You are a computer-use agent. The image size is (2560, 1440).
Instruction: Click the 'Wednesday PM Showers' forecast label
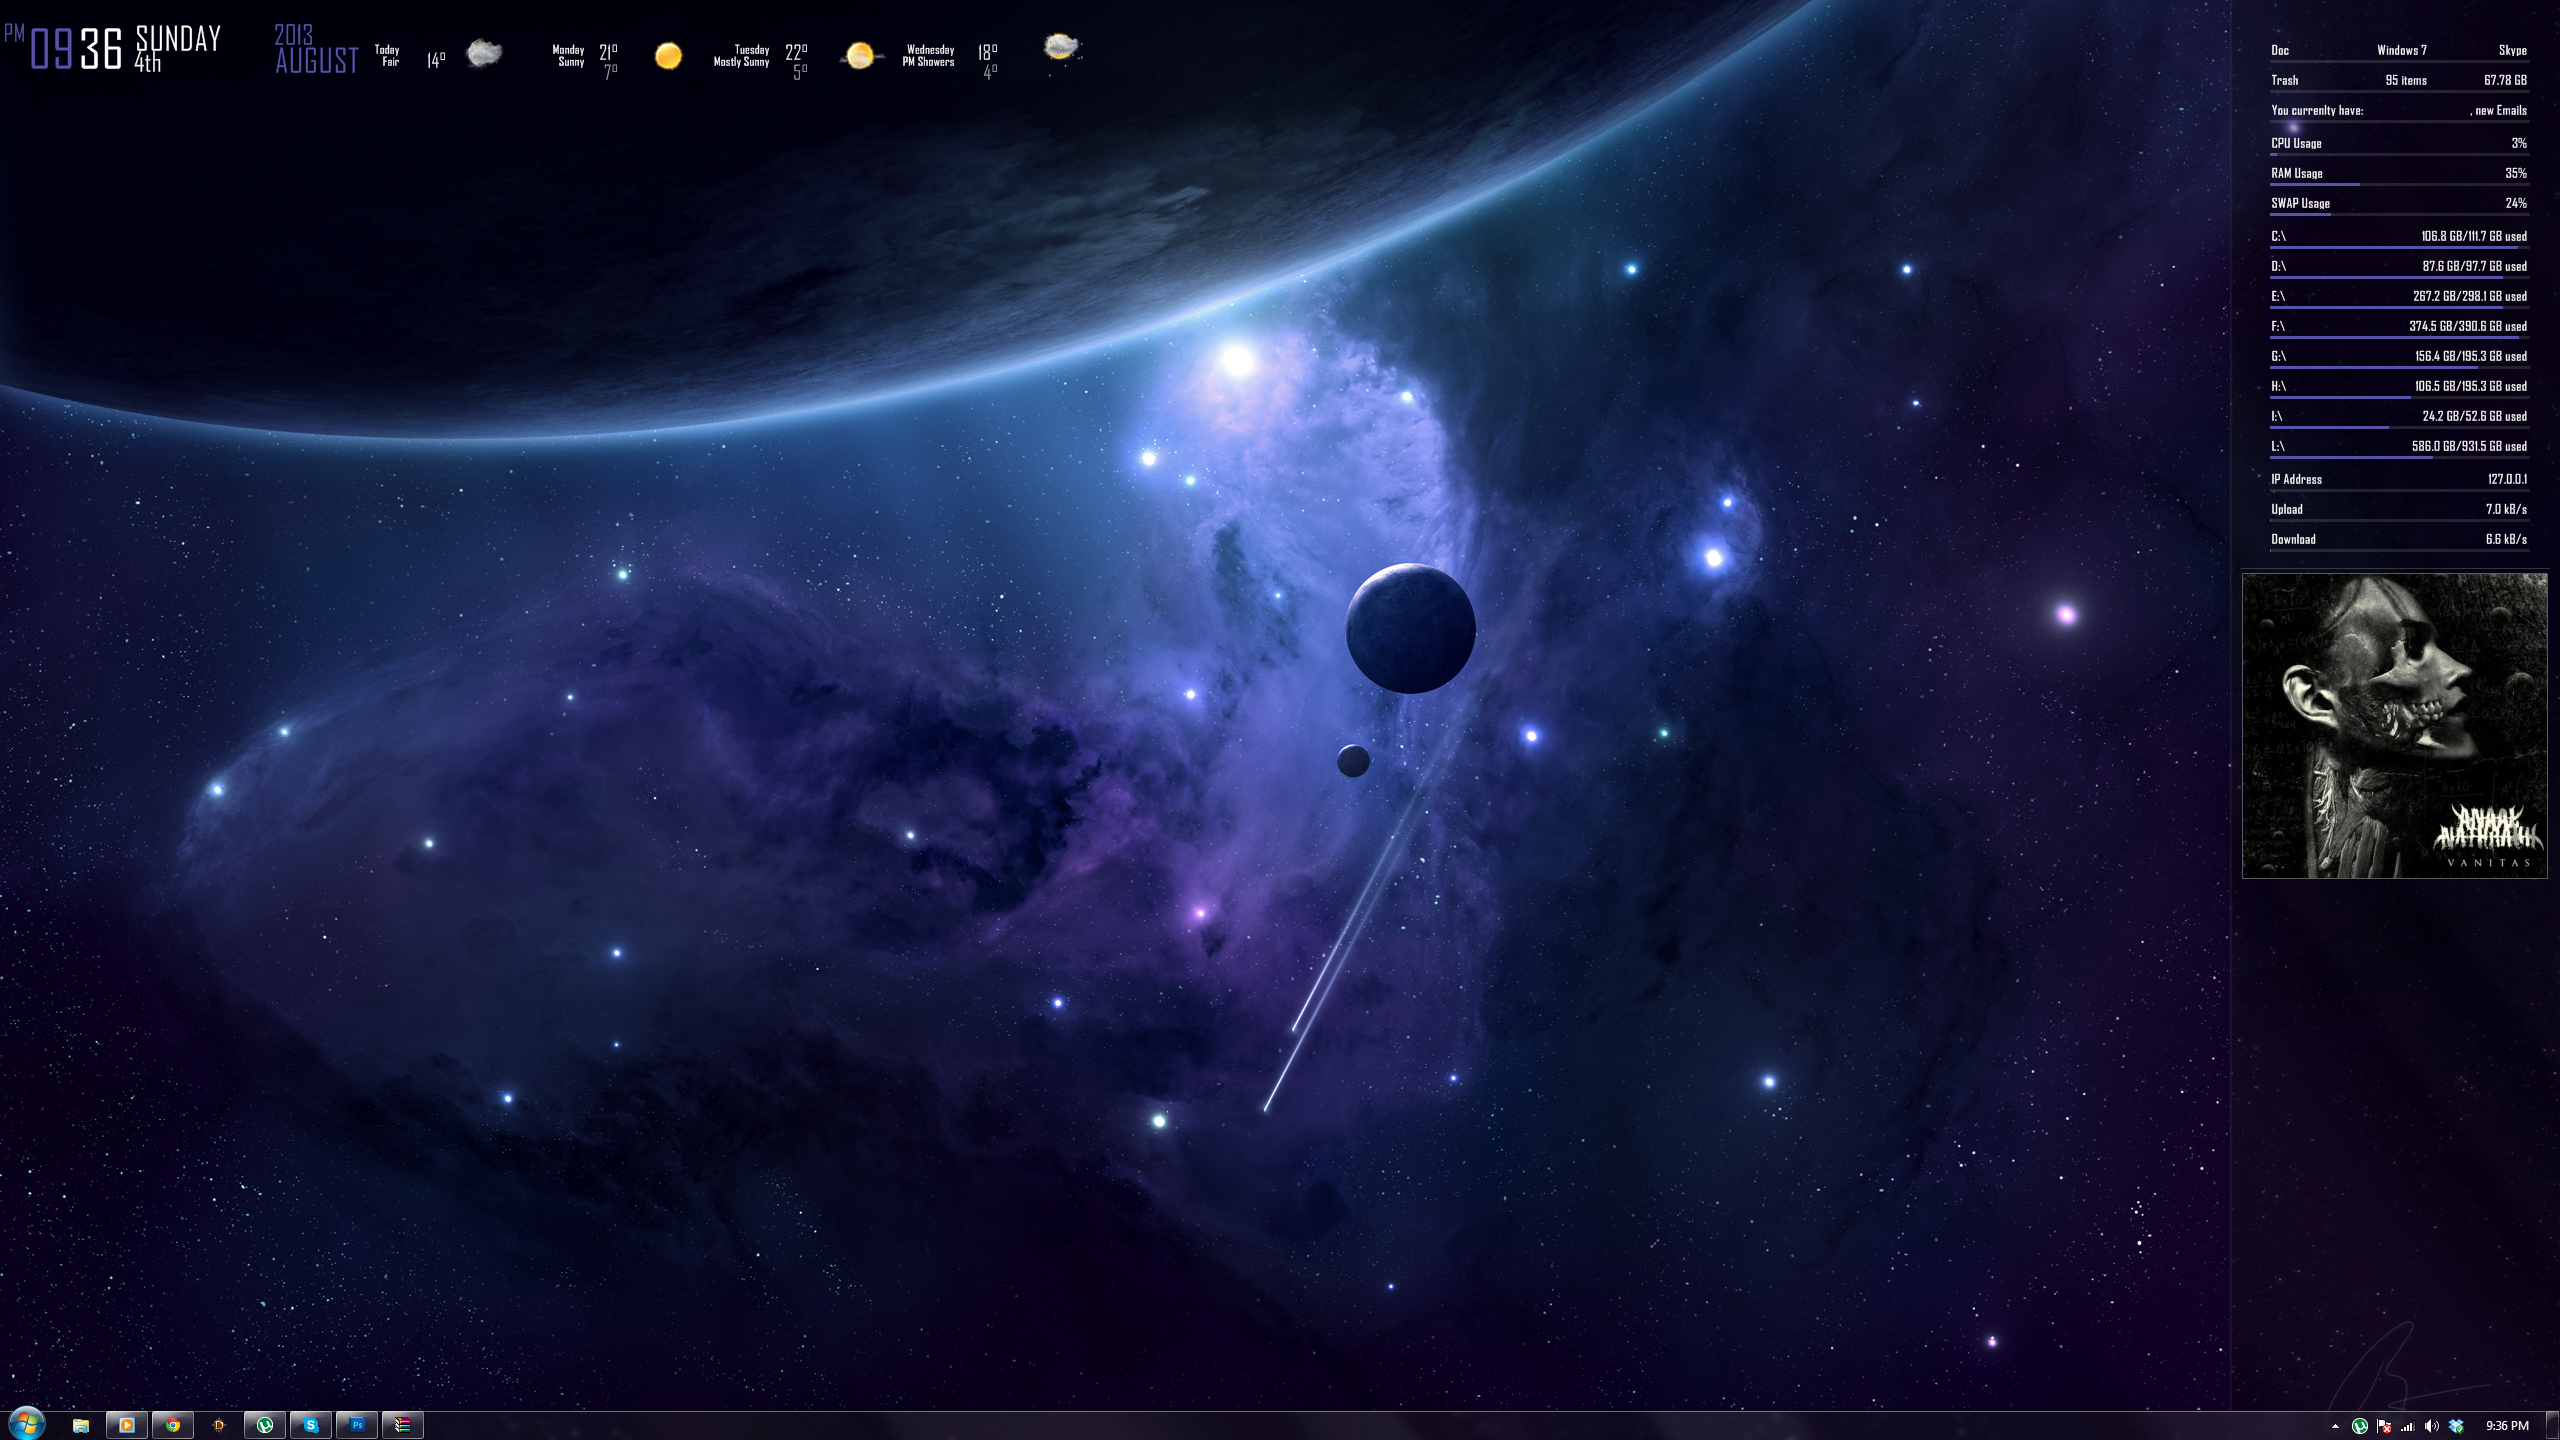tap(929, 55)
